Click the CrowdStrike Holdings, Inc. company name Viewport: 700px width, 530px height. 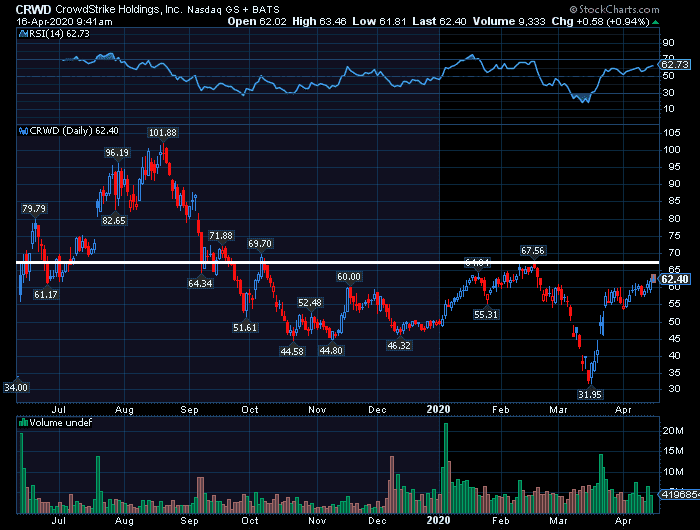coord(119,9)
